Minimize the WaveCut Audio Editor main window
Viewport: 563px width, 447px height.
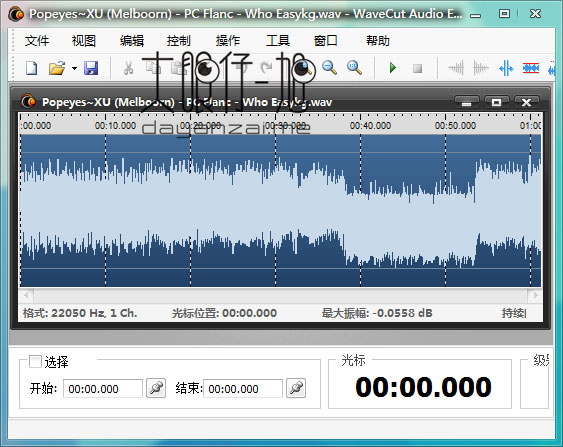tap(476, 14)
